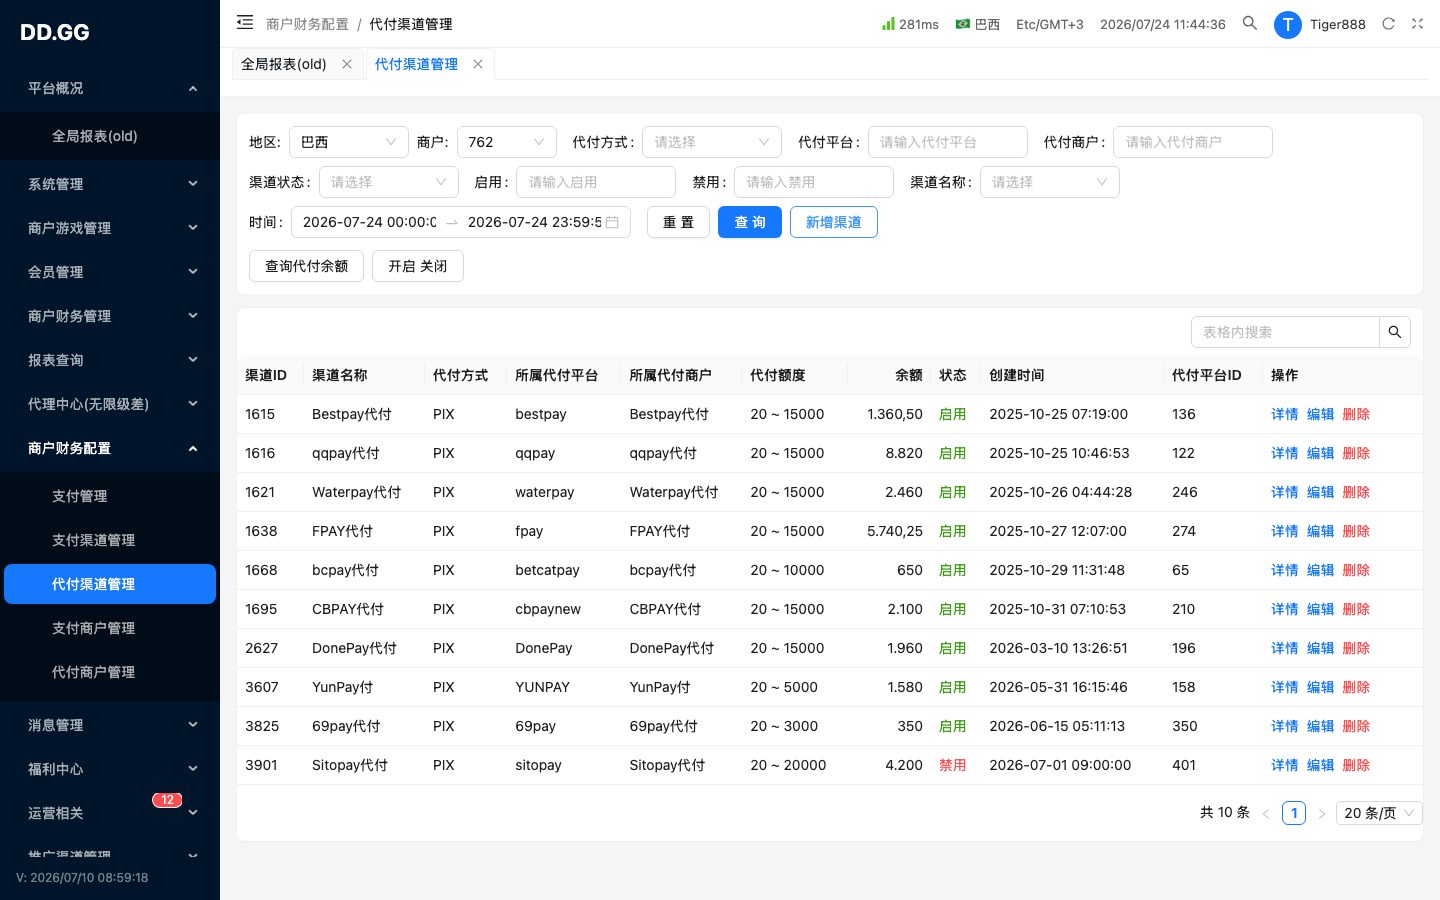
Task: Expand the 代理中心(无限级差) sidebar section
Action: coord(110,404)
